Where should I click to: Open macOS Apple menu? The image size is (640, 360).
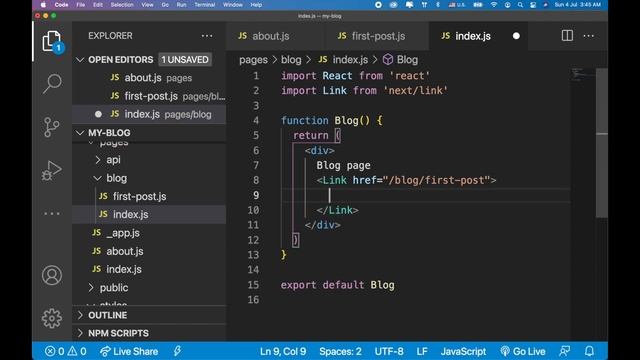click(43, 5)
